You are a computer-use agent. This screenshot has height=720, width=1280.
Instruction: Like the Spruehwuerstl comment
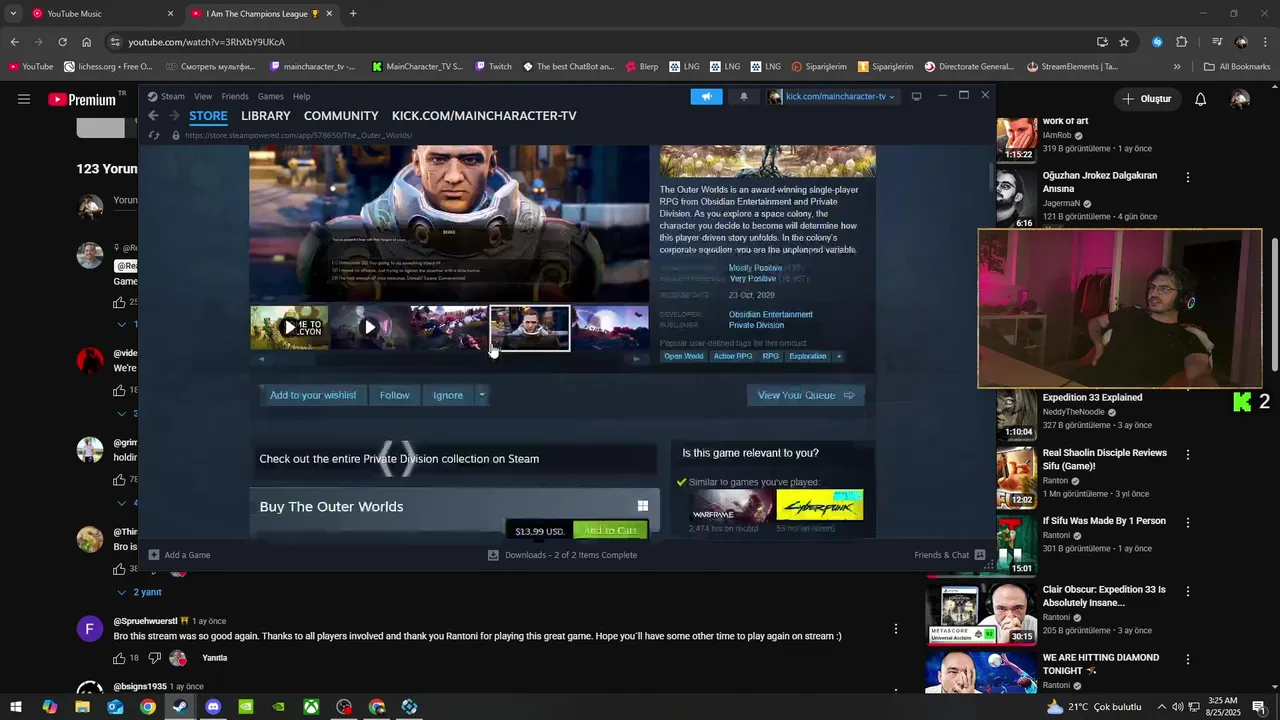point(119,658)
